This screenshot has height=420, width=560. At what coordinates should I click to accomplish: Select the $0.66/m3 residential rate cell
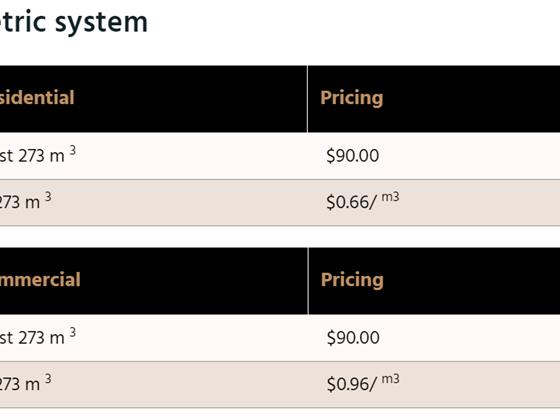click(434, 202)
